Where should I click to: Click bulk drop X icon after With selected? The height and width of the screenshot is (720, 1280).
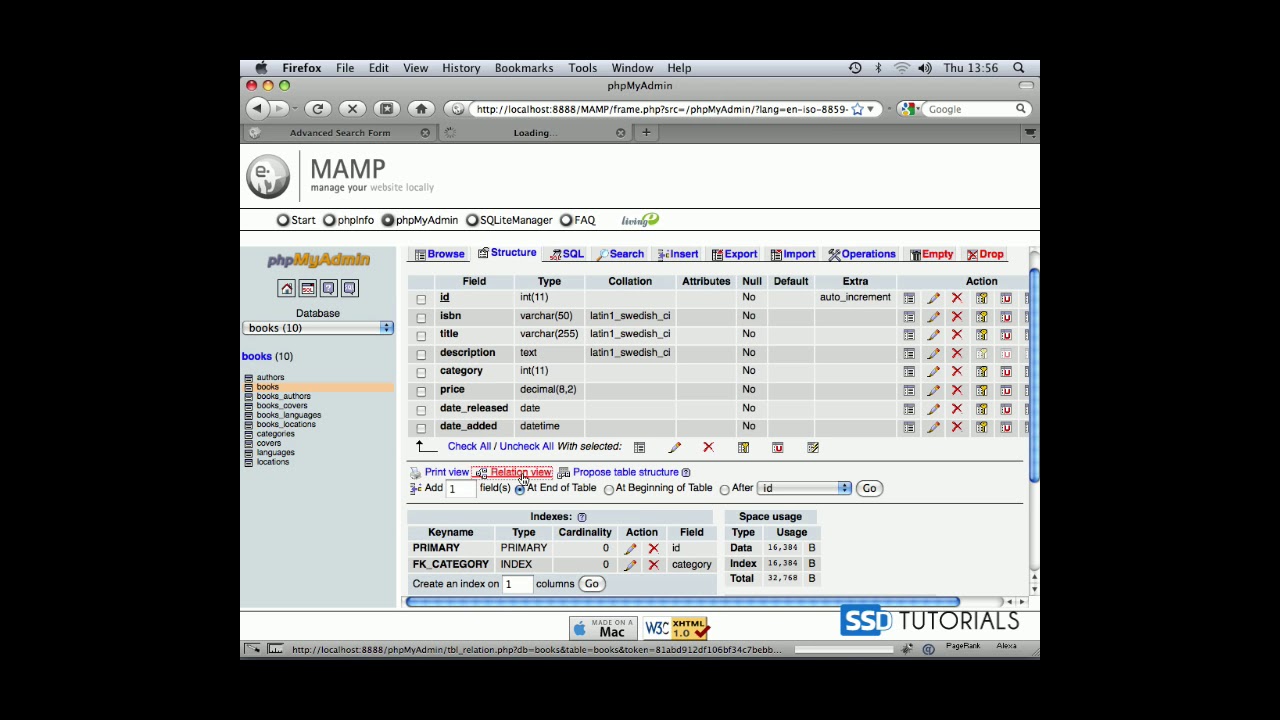coord(708,447)
